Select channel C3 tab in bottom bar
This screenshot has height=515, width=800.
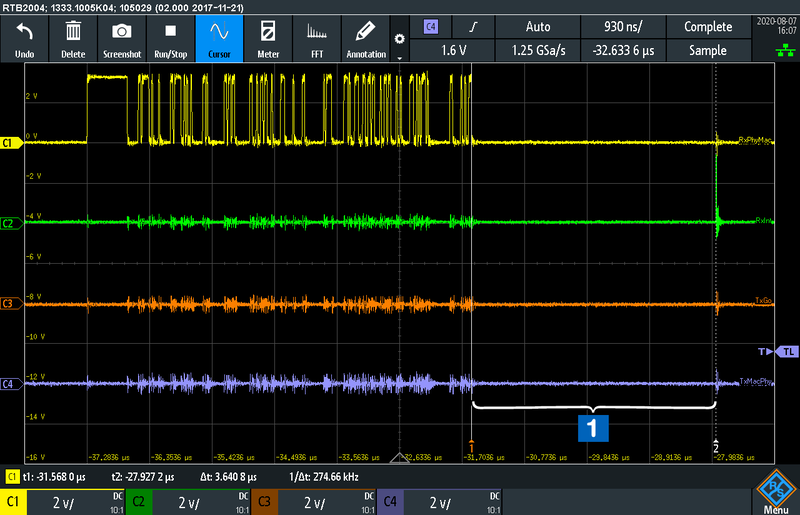coord(266,502)
